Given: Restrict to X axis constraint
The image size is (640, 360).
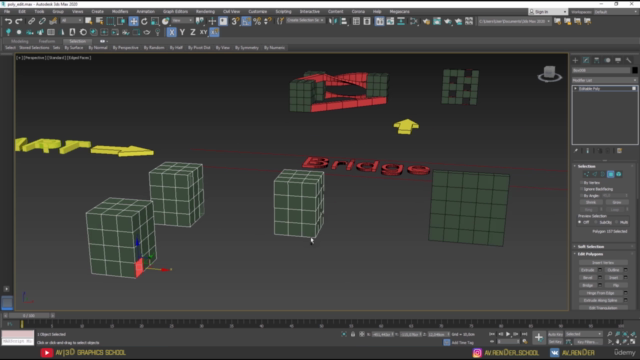Looking at the screenshot, I should pos(172,32).
